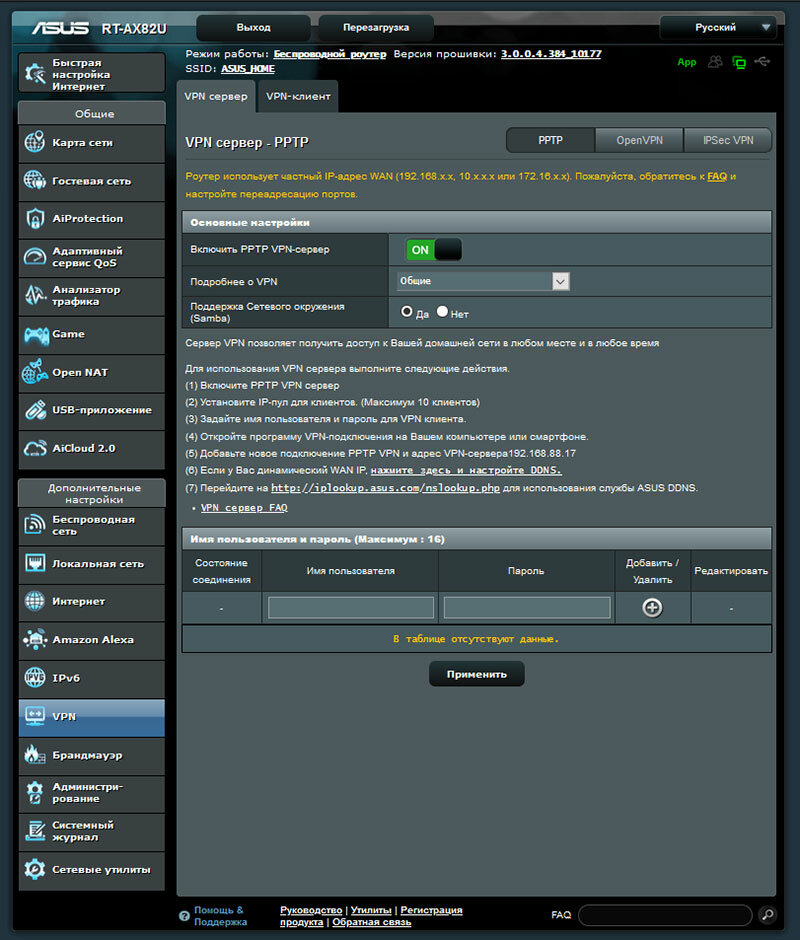Click the help question mark icon
The image size is (800, 940).
tap(185, 916)
